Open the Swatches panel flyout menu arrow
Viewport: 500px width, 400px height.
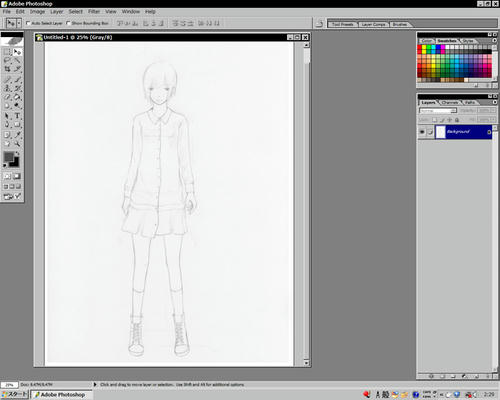click(495, 40)
